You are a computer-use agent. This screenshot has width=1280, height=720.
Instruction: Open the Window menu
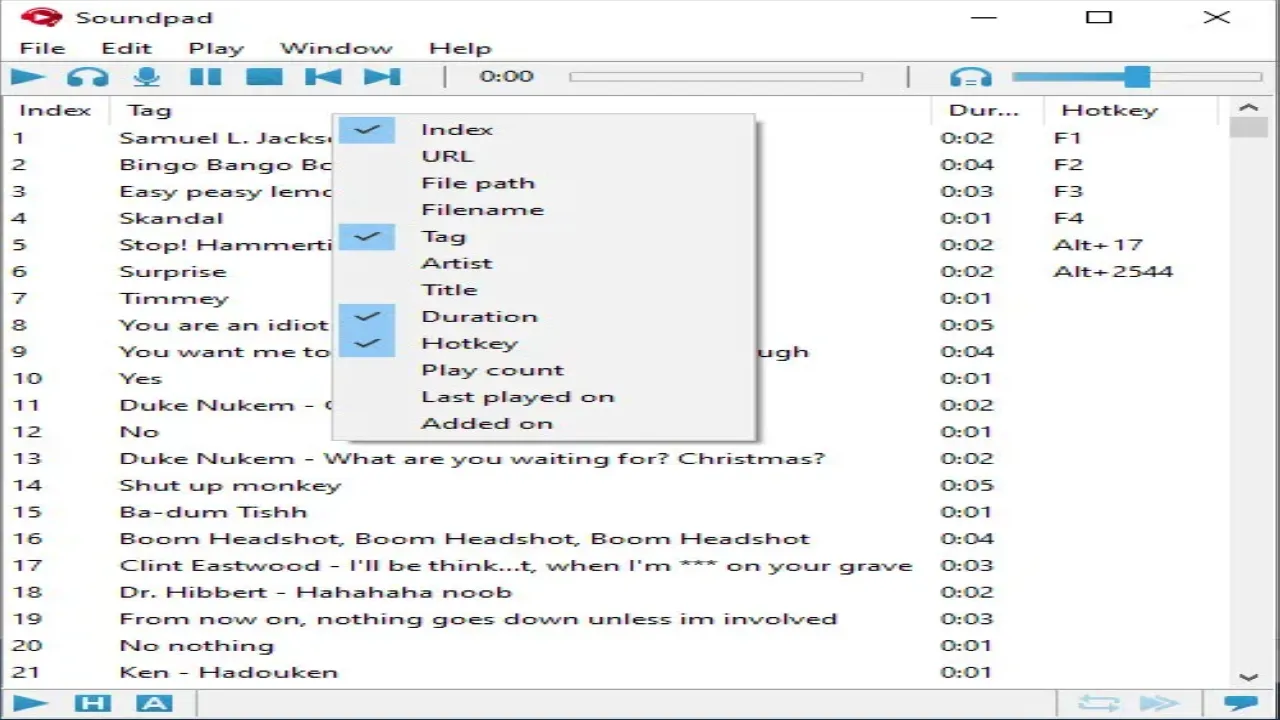click(x=336, y=47)
